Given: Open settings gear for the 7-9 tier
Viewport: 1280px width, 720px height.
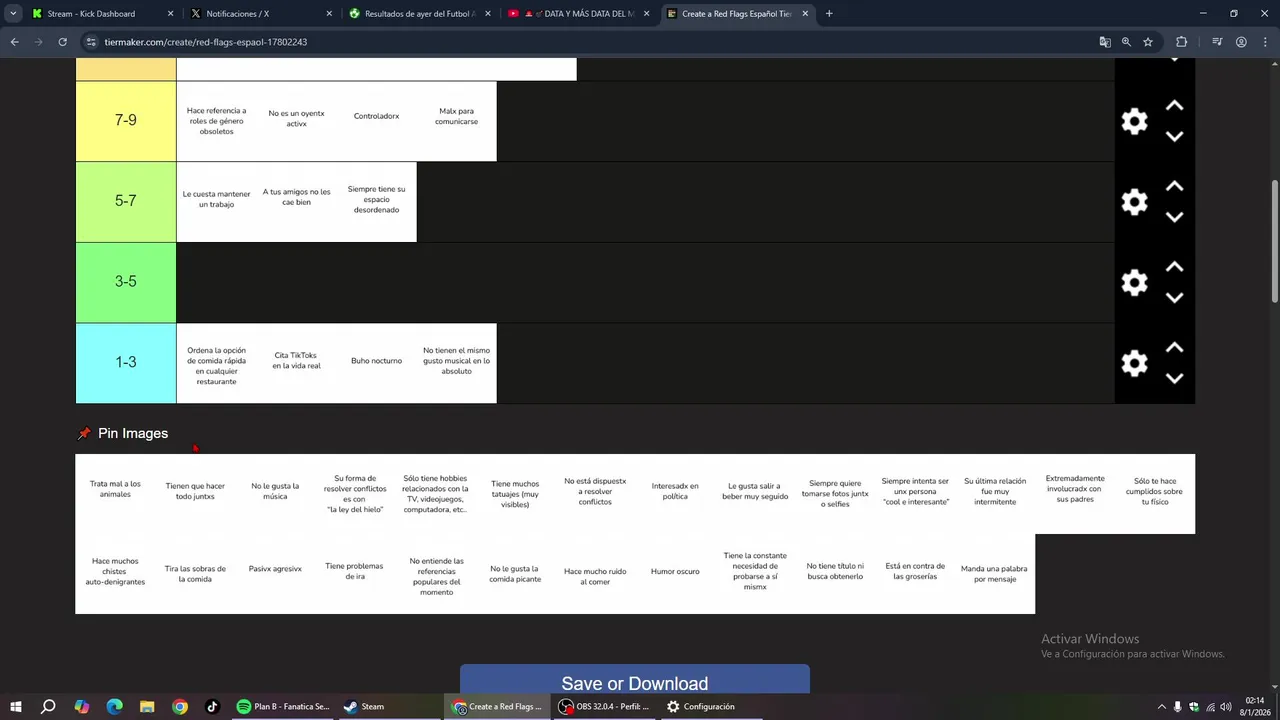Looking at the screenshot, I should click(x=1134, y=121).
